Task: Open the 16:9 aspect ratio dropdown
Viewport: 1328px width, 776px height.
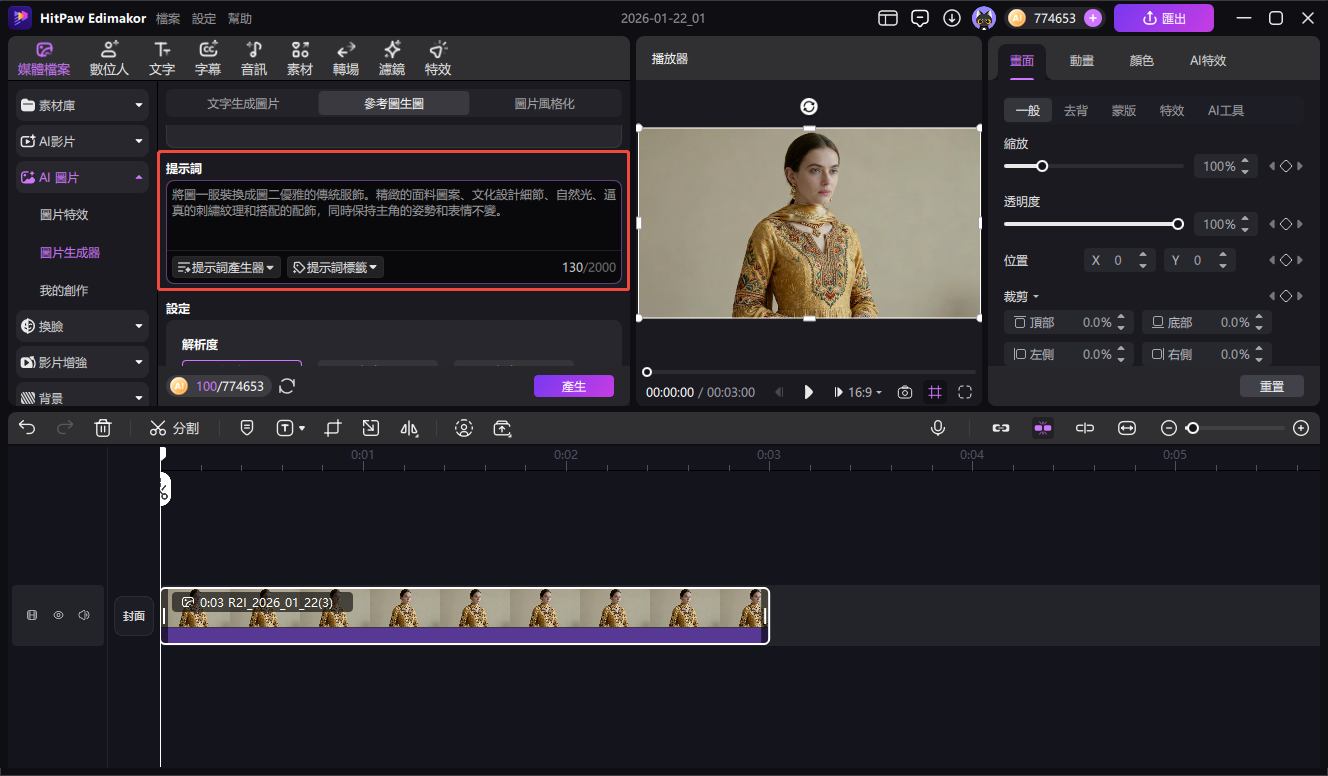Action: [858, 392]
